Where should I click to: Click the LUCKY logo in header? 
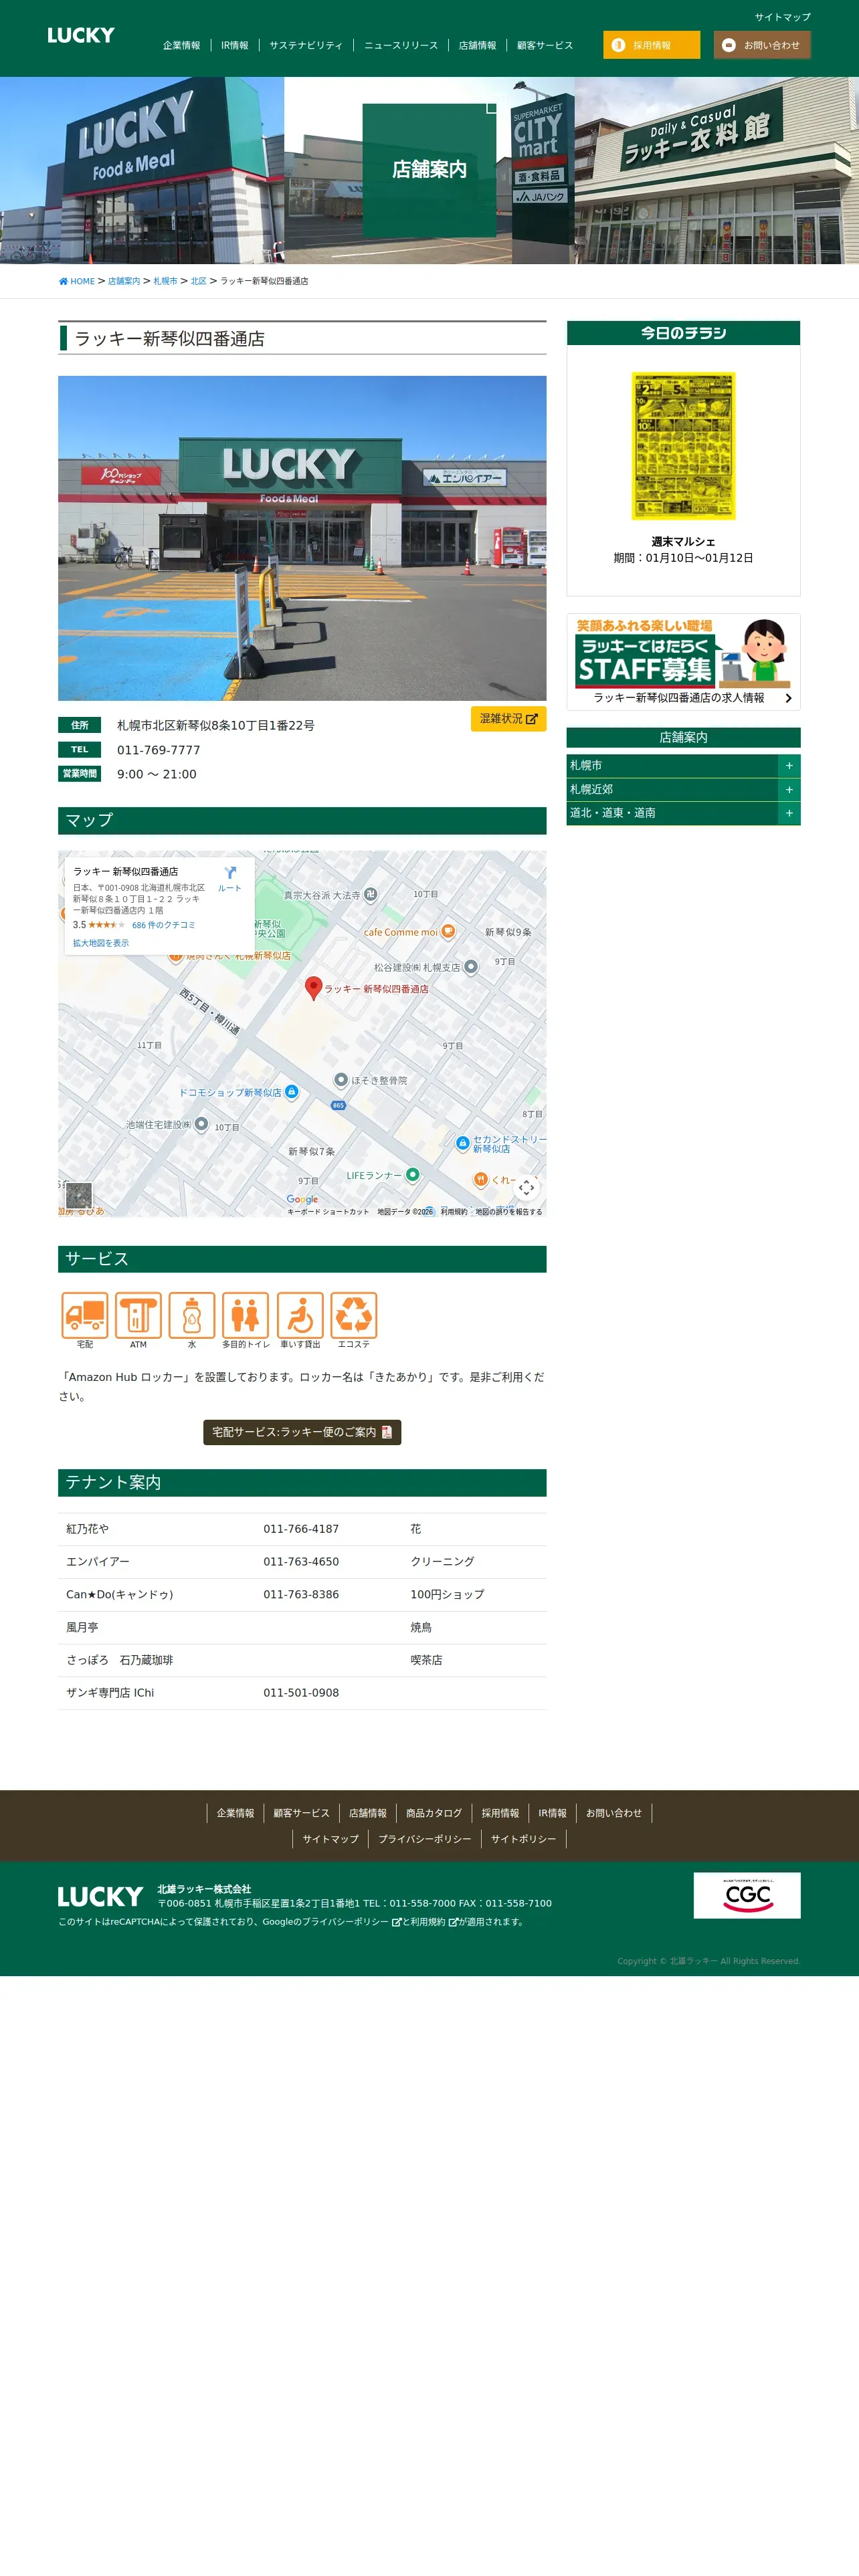81,35
